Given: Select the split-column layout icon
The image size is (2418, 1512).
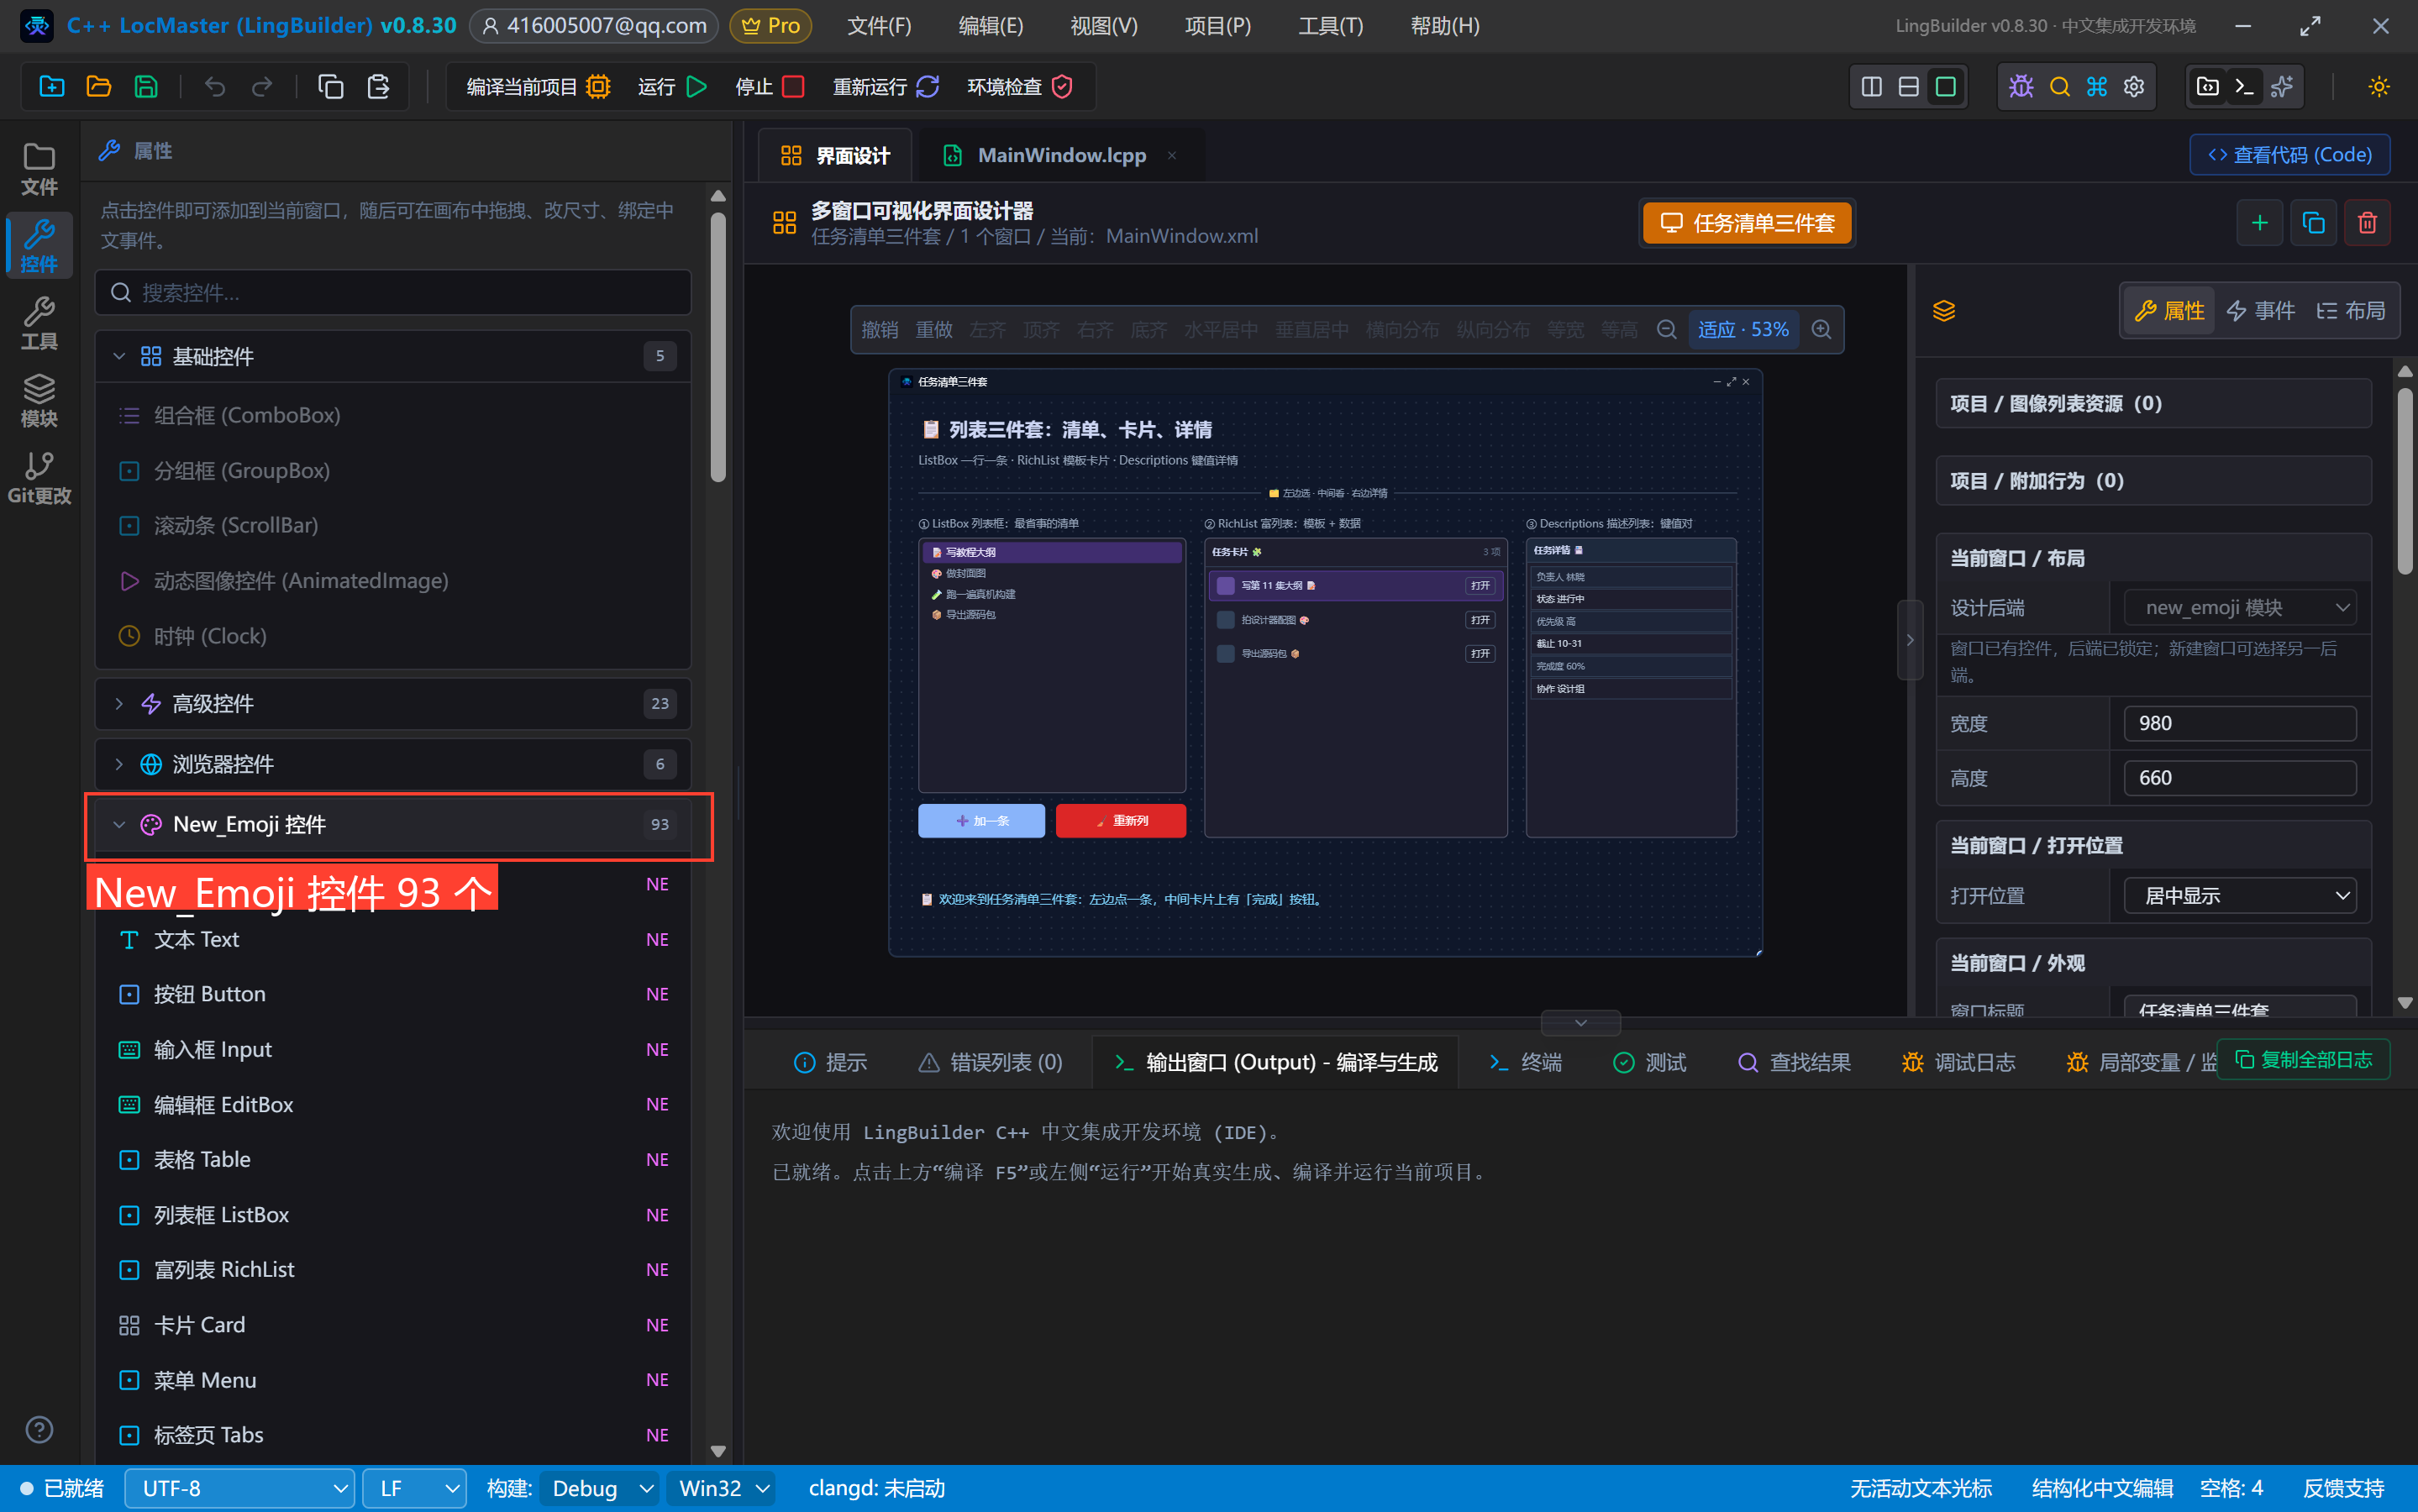Looking at the screenshot, I should coord(1871,87).
